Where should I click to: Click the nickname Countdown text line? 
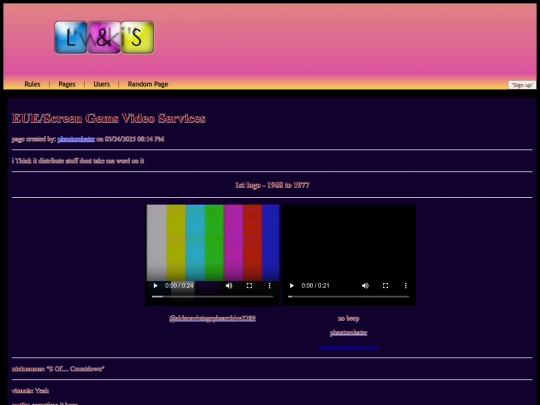pyautogui.click(x=58, y=369)
